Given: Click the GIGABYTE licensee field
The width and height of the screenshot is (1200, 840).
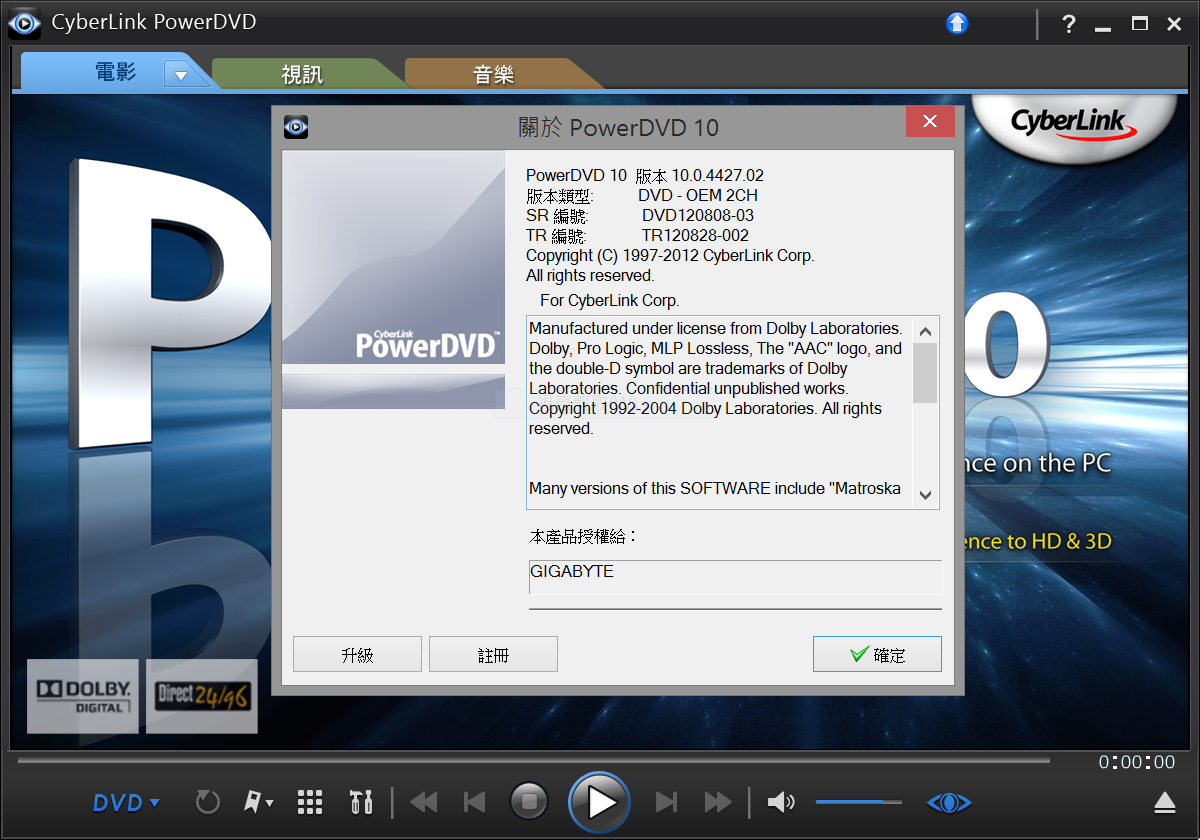Looking at the screenshot, I should [735, 577].
